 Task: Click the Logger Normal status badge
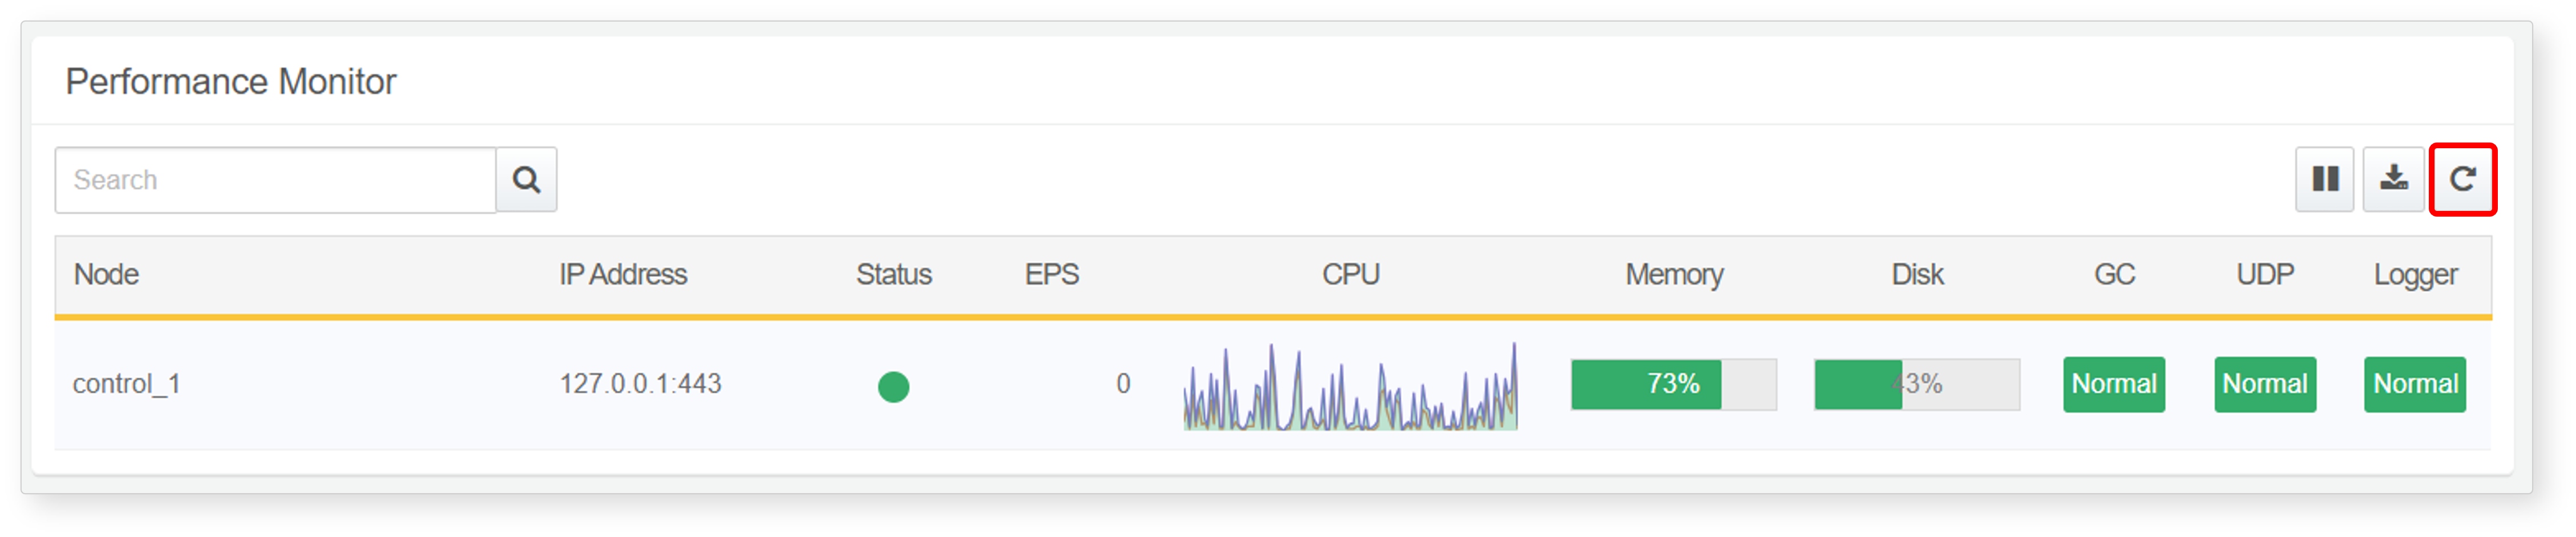[x=2415, y=384]
